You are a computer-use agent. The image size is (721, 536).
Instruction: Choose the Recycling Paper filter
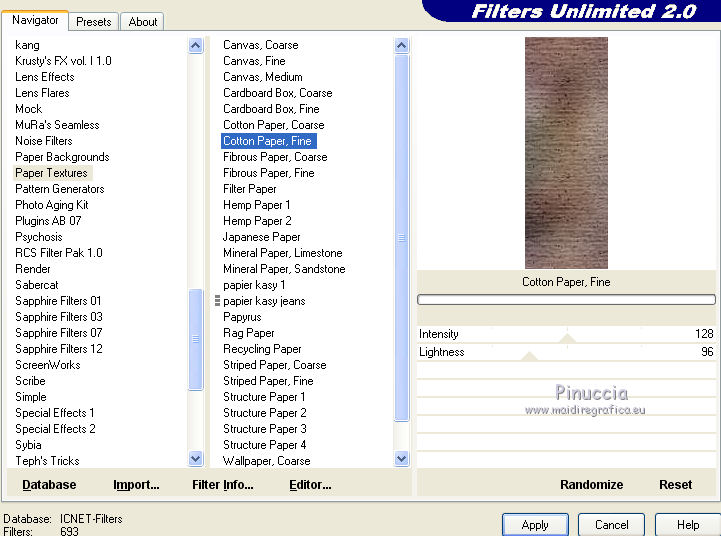tap(262, 348)
